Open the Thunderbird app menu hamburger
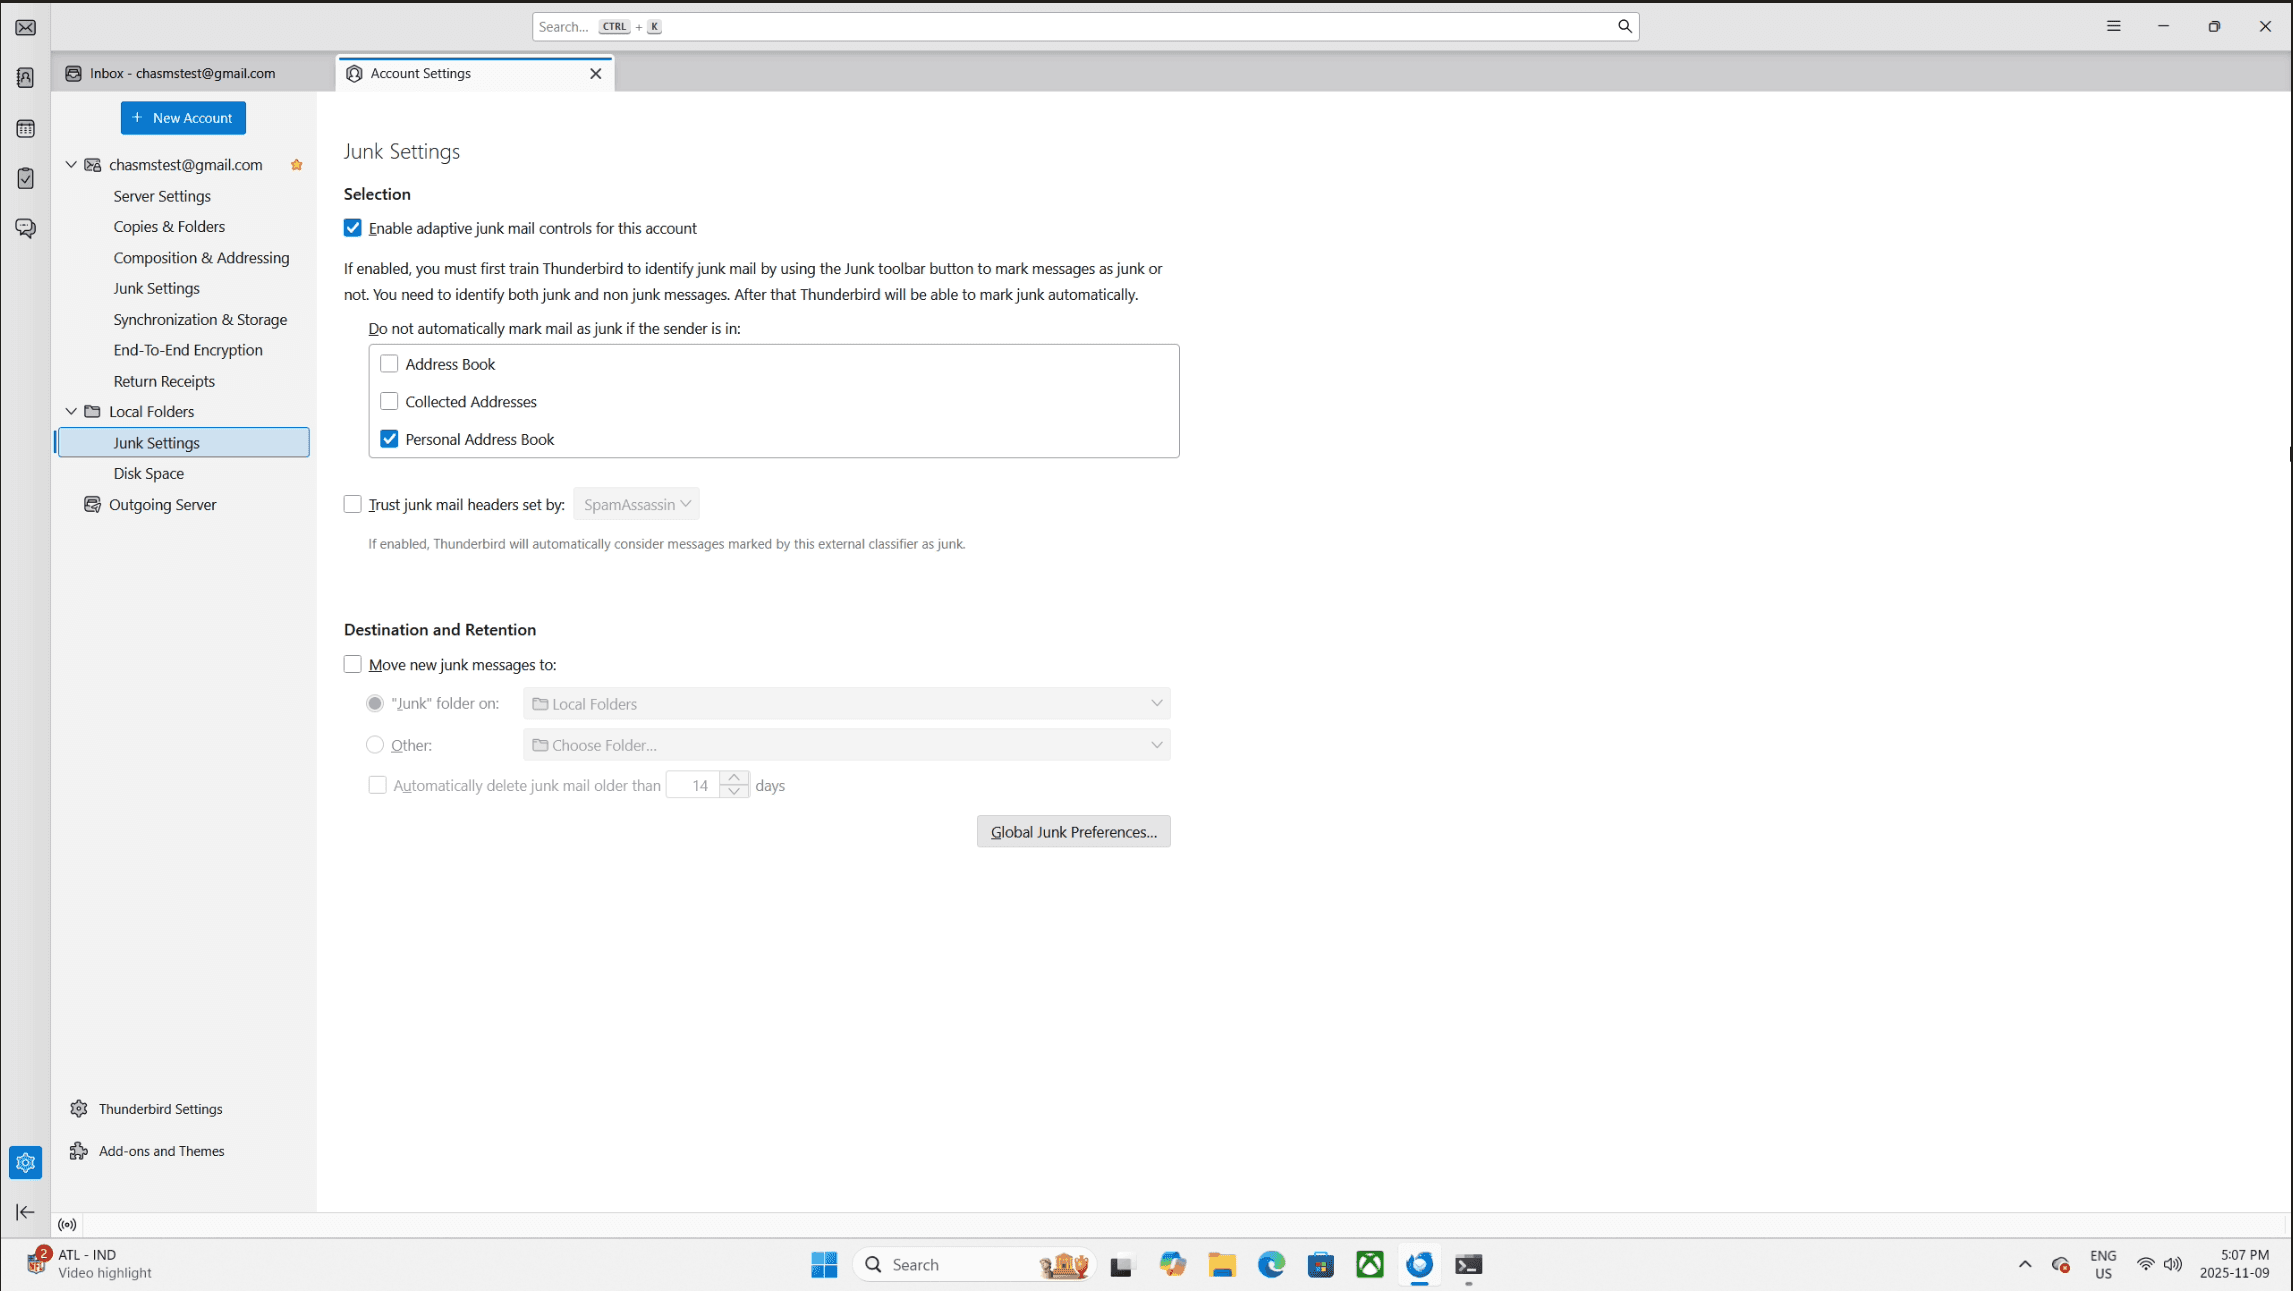Image resolution: width=2293 pixels, height=1291 pixels. pyautogui.click(x=2113, y=27)
